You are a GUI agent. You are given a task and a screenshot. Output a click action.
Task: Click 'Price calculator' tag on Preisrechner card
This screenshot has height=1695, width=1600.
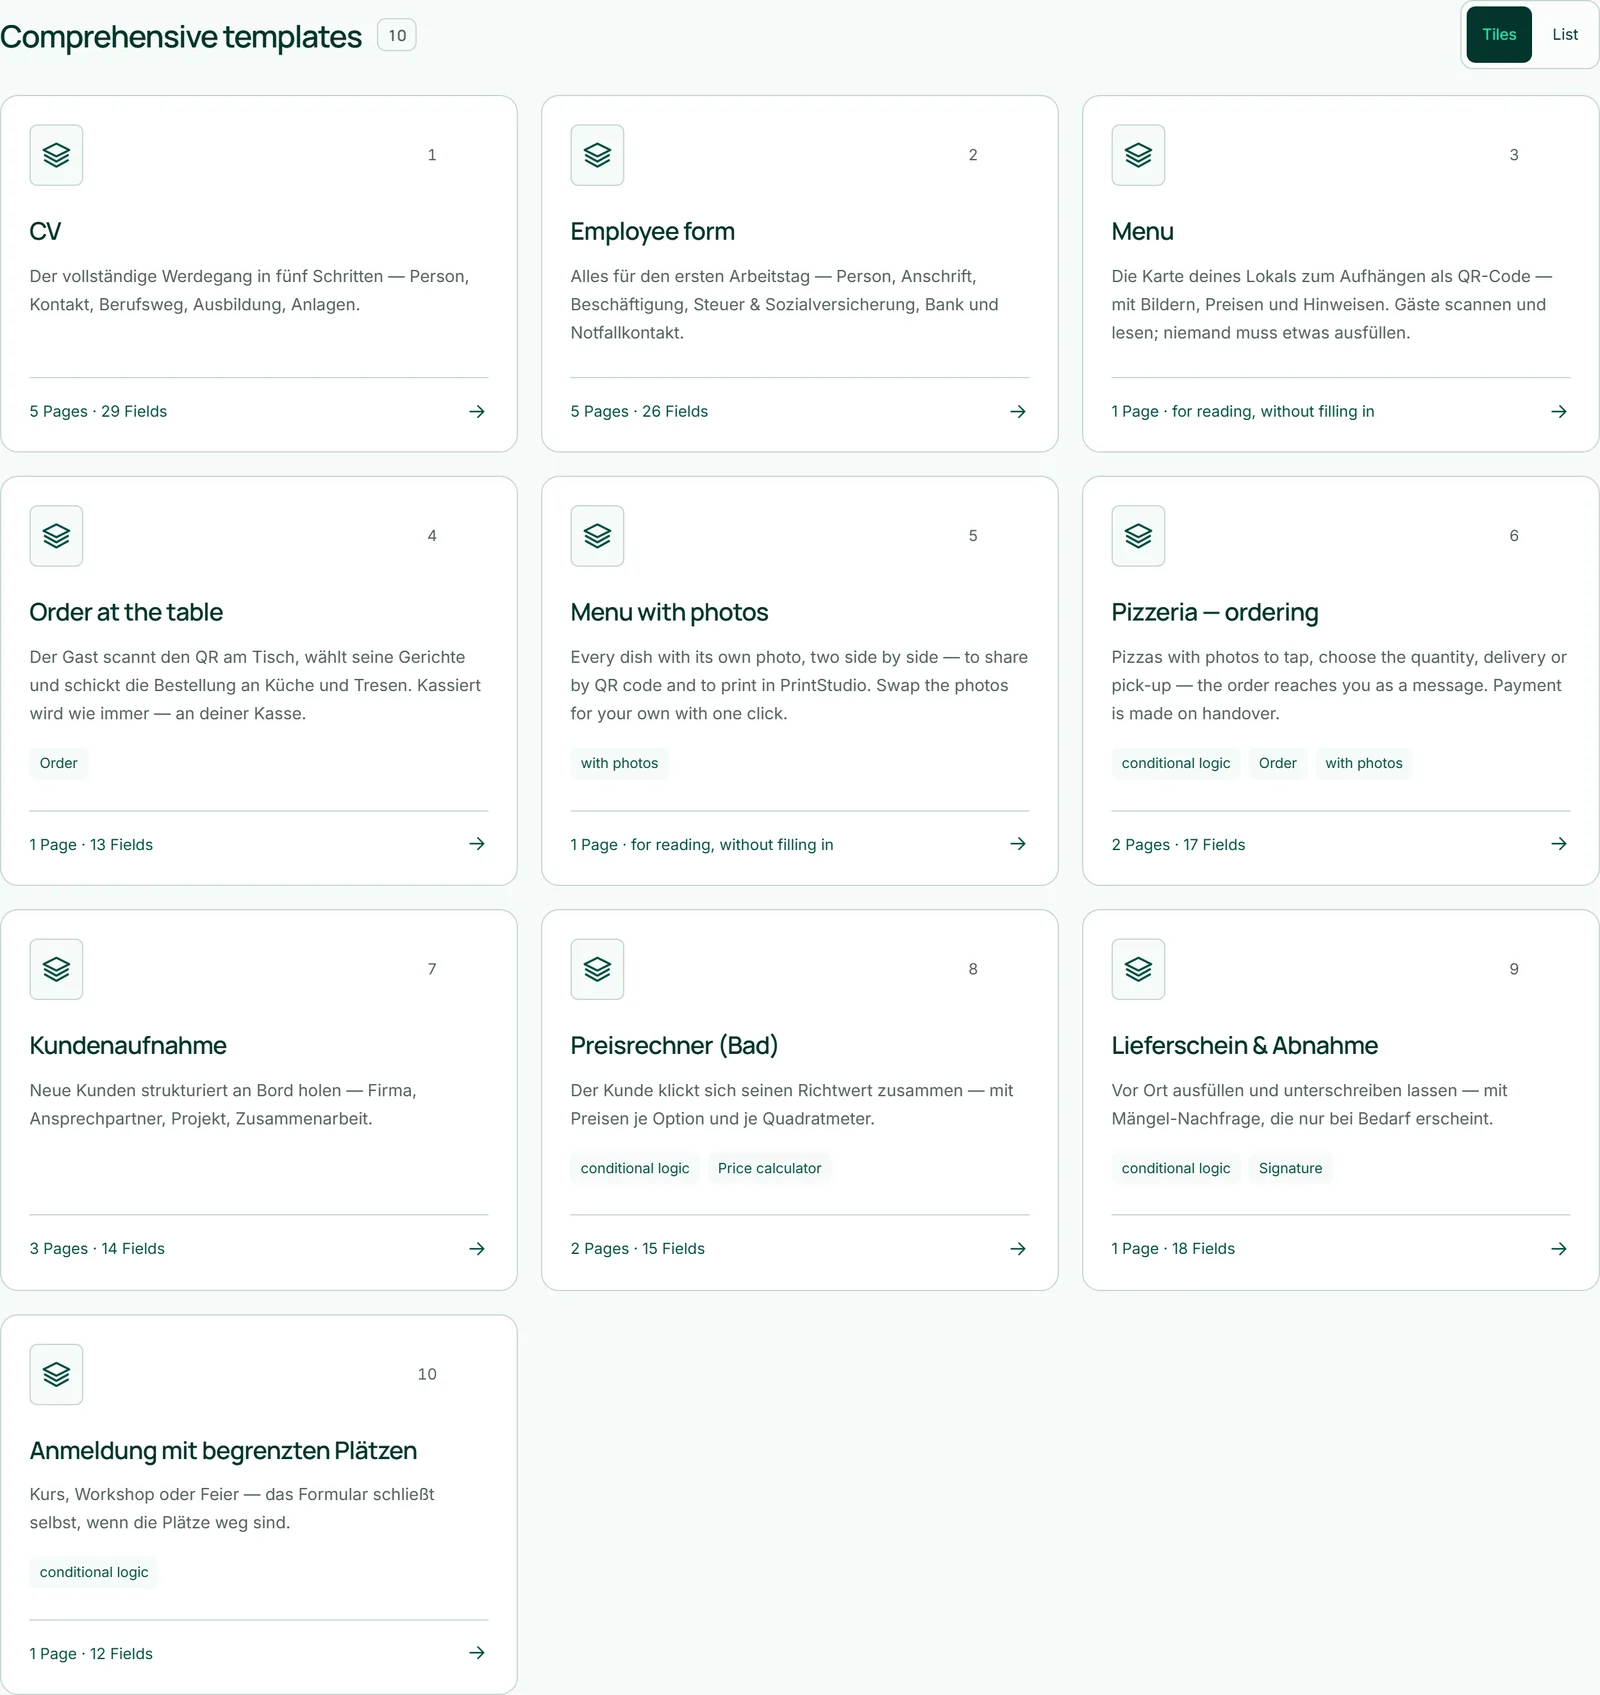tap(769, 1168)
